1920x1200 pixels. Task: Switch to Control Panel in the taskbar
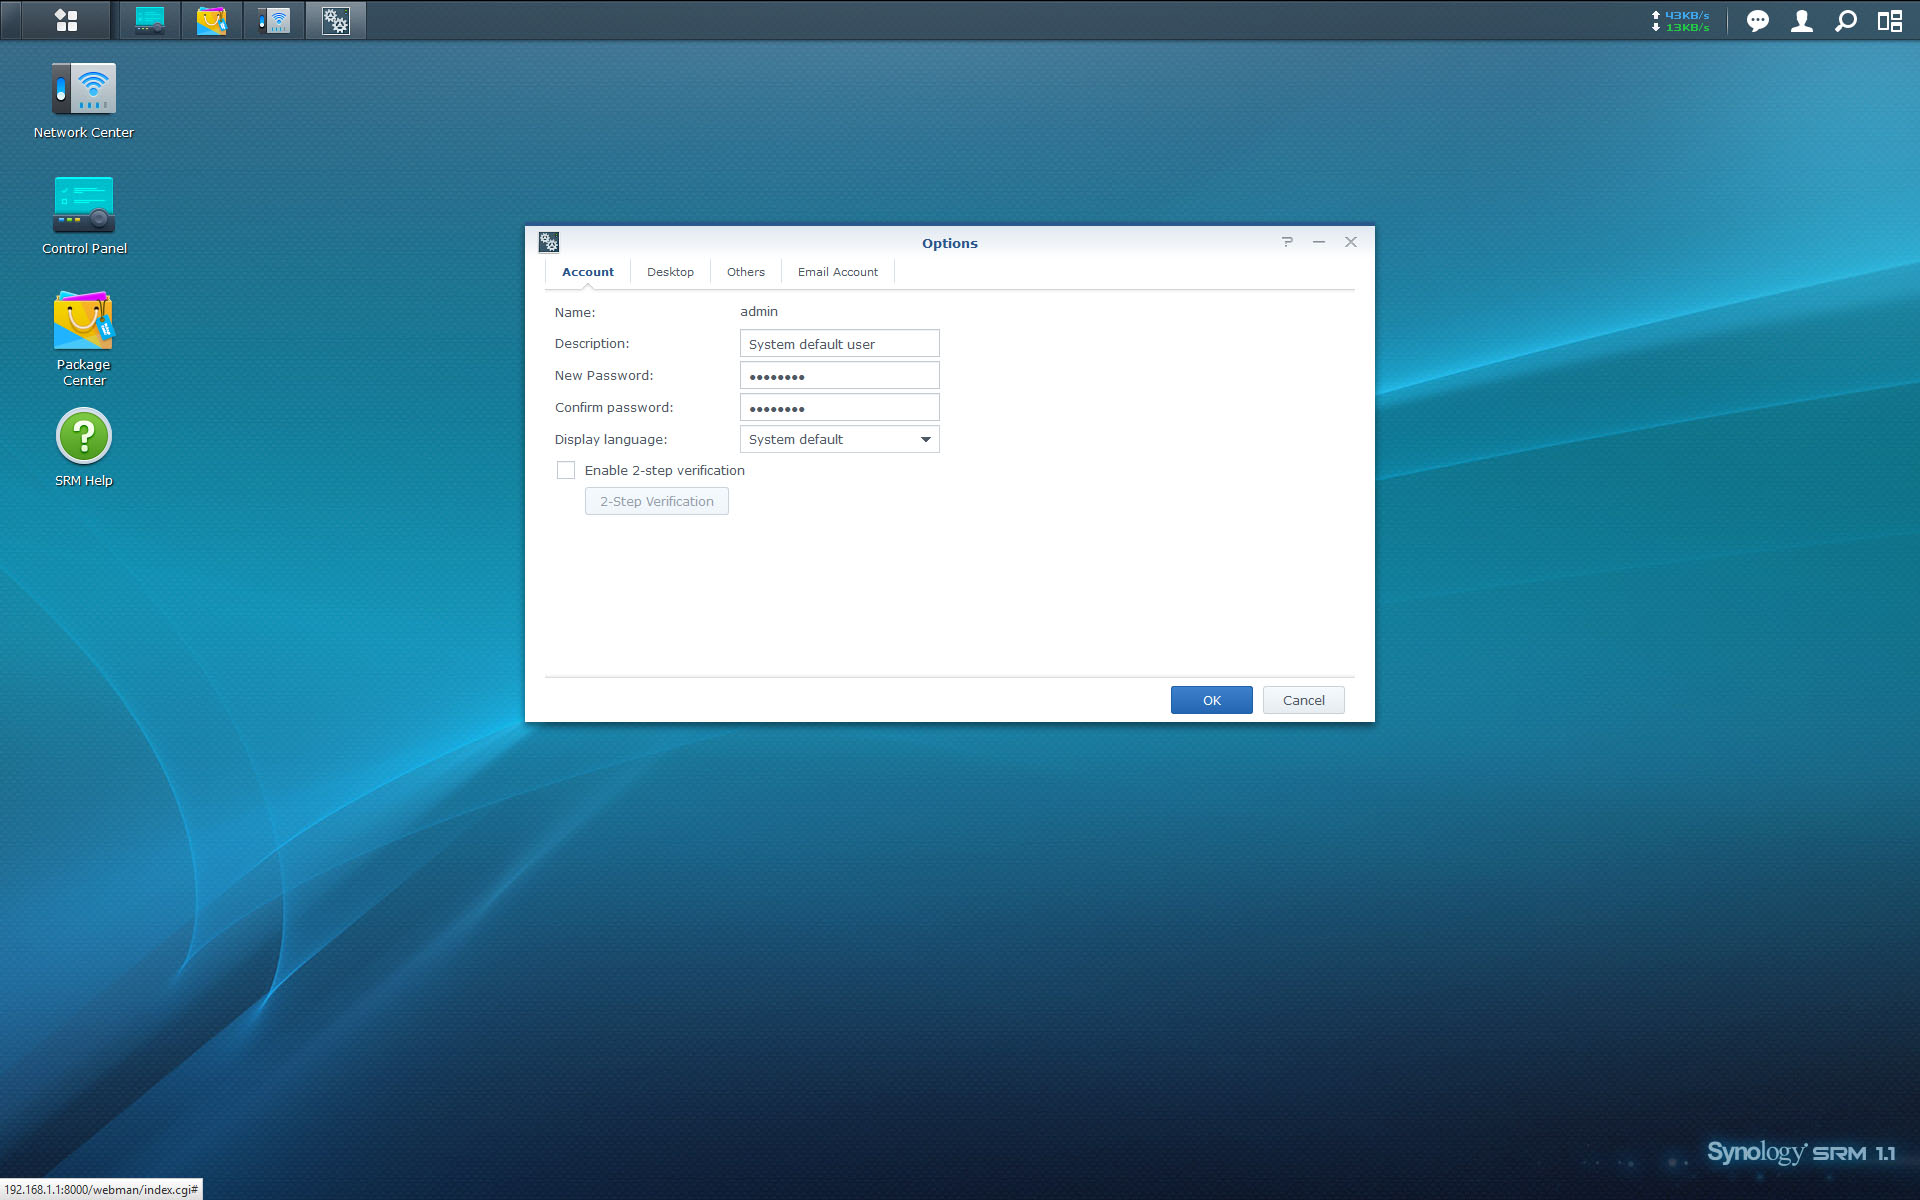tap(150, 20)
